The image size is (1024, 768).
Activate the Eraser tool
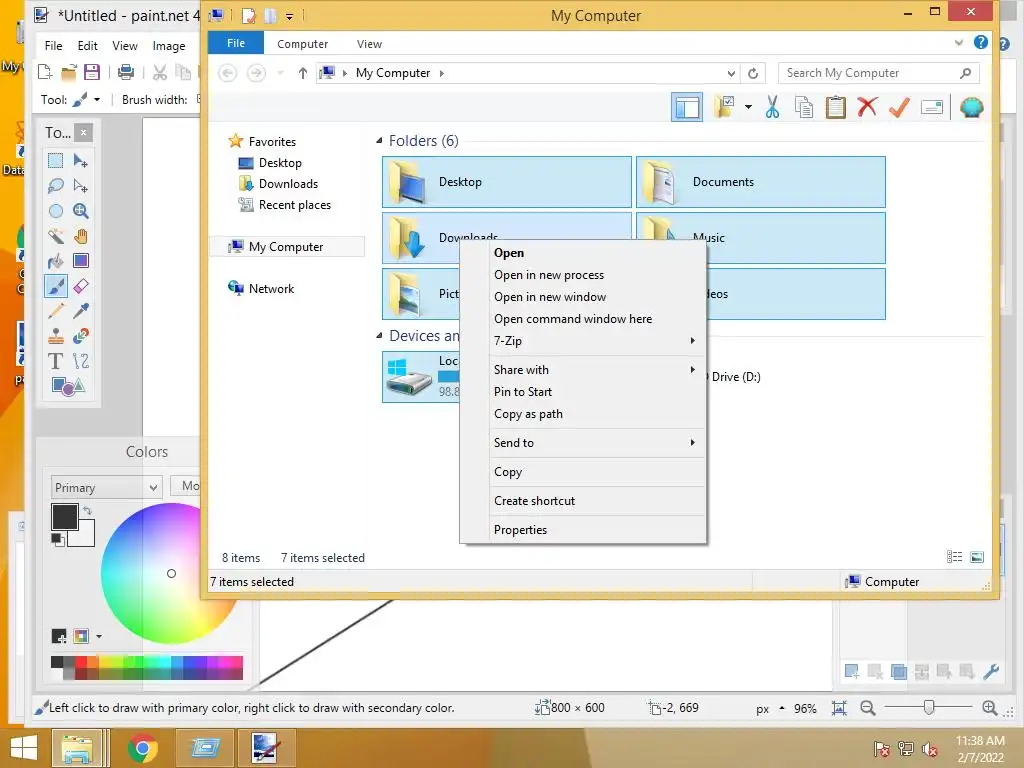pos(81,286)
